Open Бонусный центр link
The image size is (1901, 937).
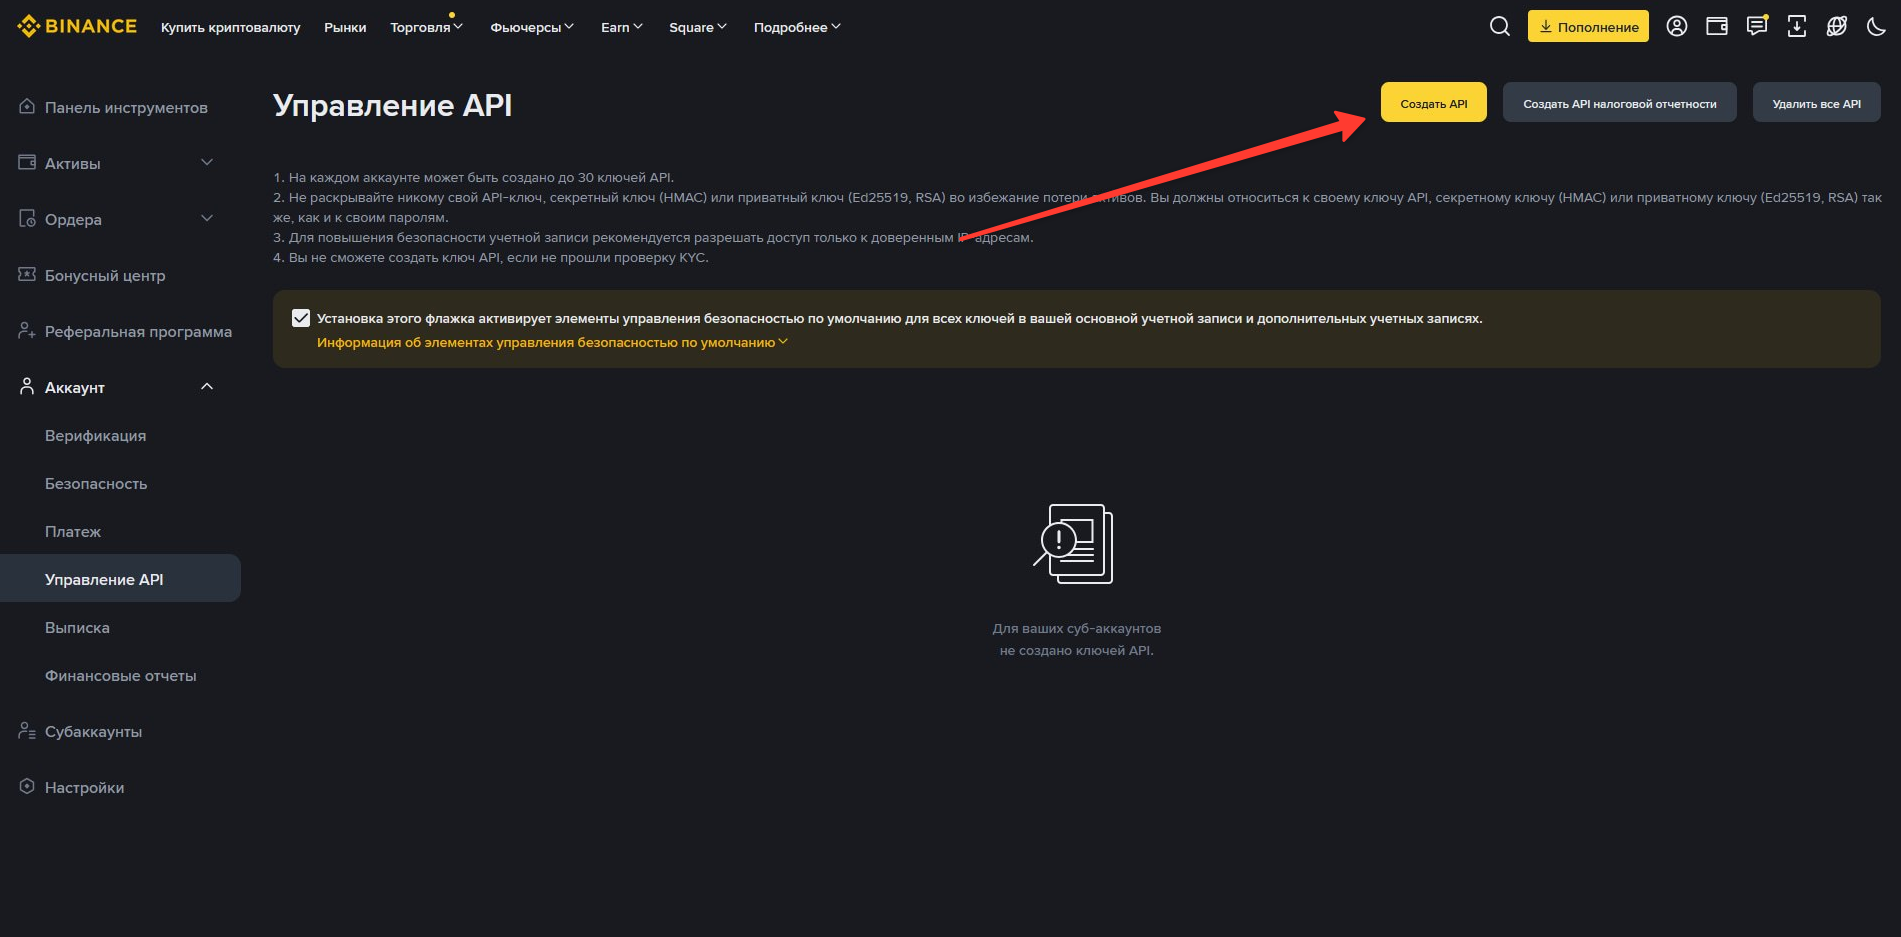pos(105,275)
